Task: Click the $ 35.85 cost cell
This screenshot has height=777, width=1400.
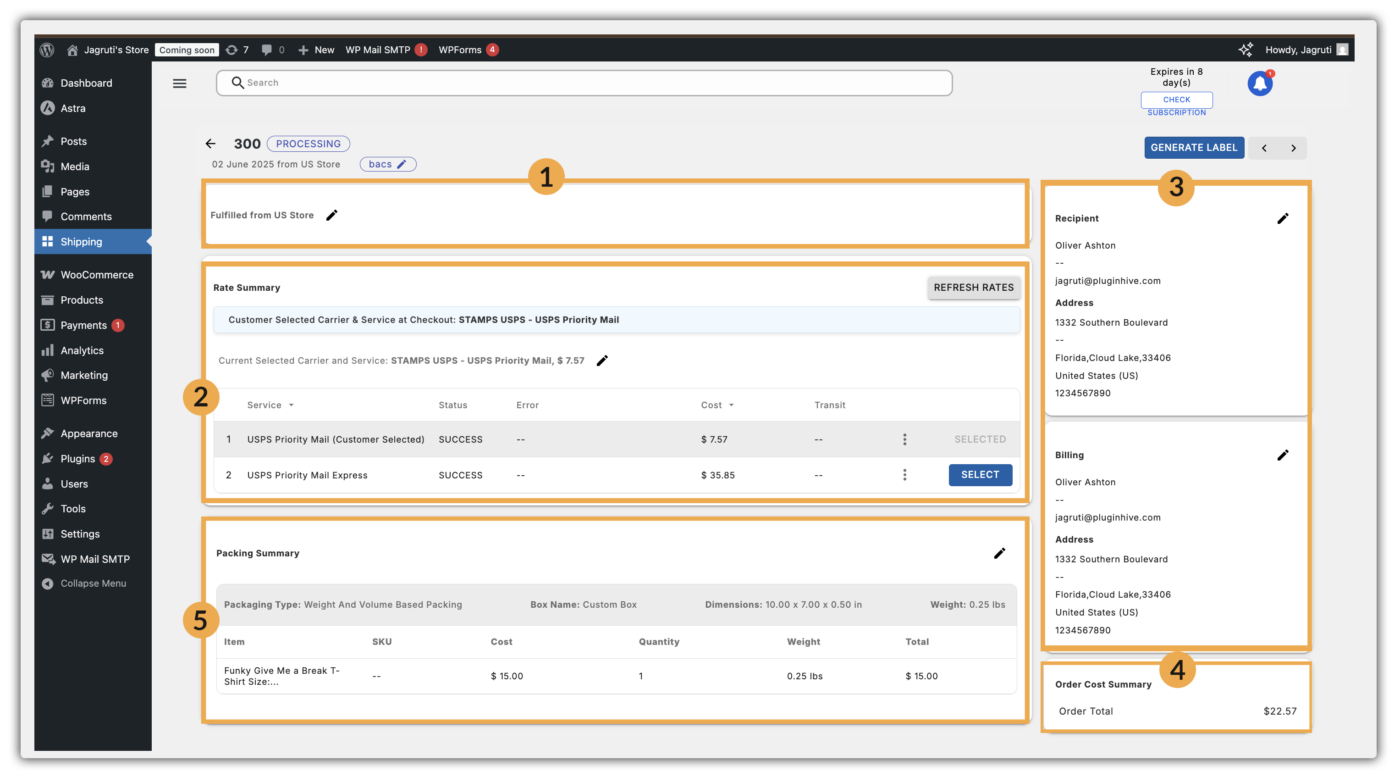Action: [x=718, y=476]
